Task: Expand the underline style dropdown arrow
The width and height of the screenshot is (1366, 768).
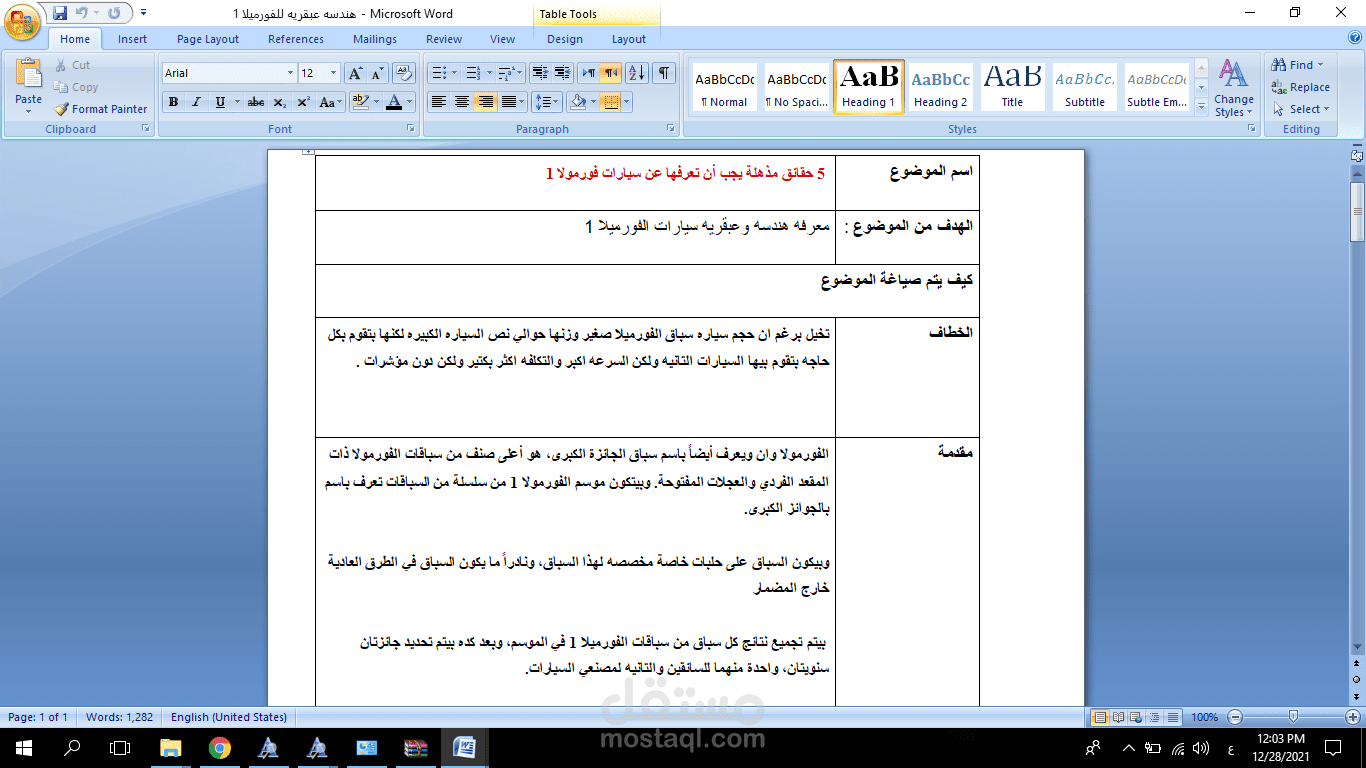Action: coord(236,102)
